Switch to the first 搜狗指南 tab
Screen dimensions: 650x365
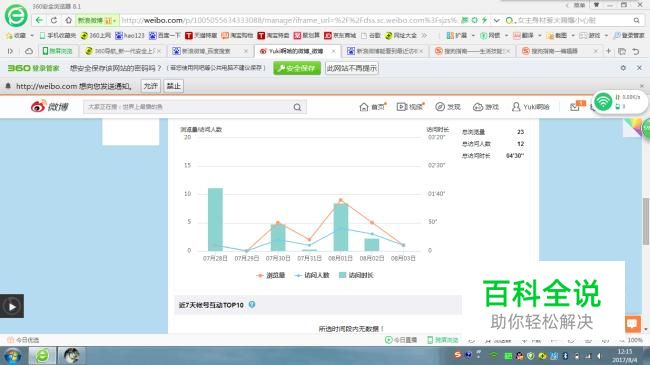(x=472, y=51)
